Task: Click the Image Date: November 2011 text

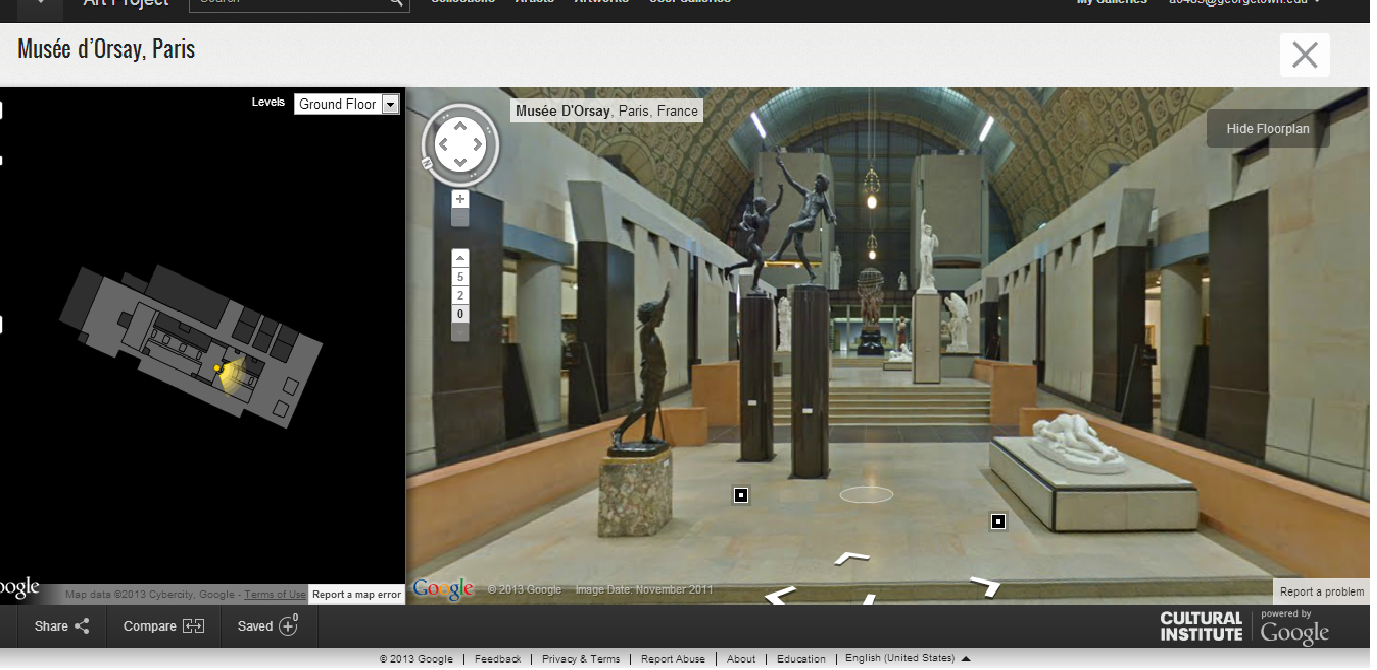Action: 645,590
